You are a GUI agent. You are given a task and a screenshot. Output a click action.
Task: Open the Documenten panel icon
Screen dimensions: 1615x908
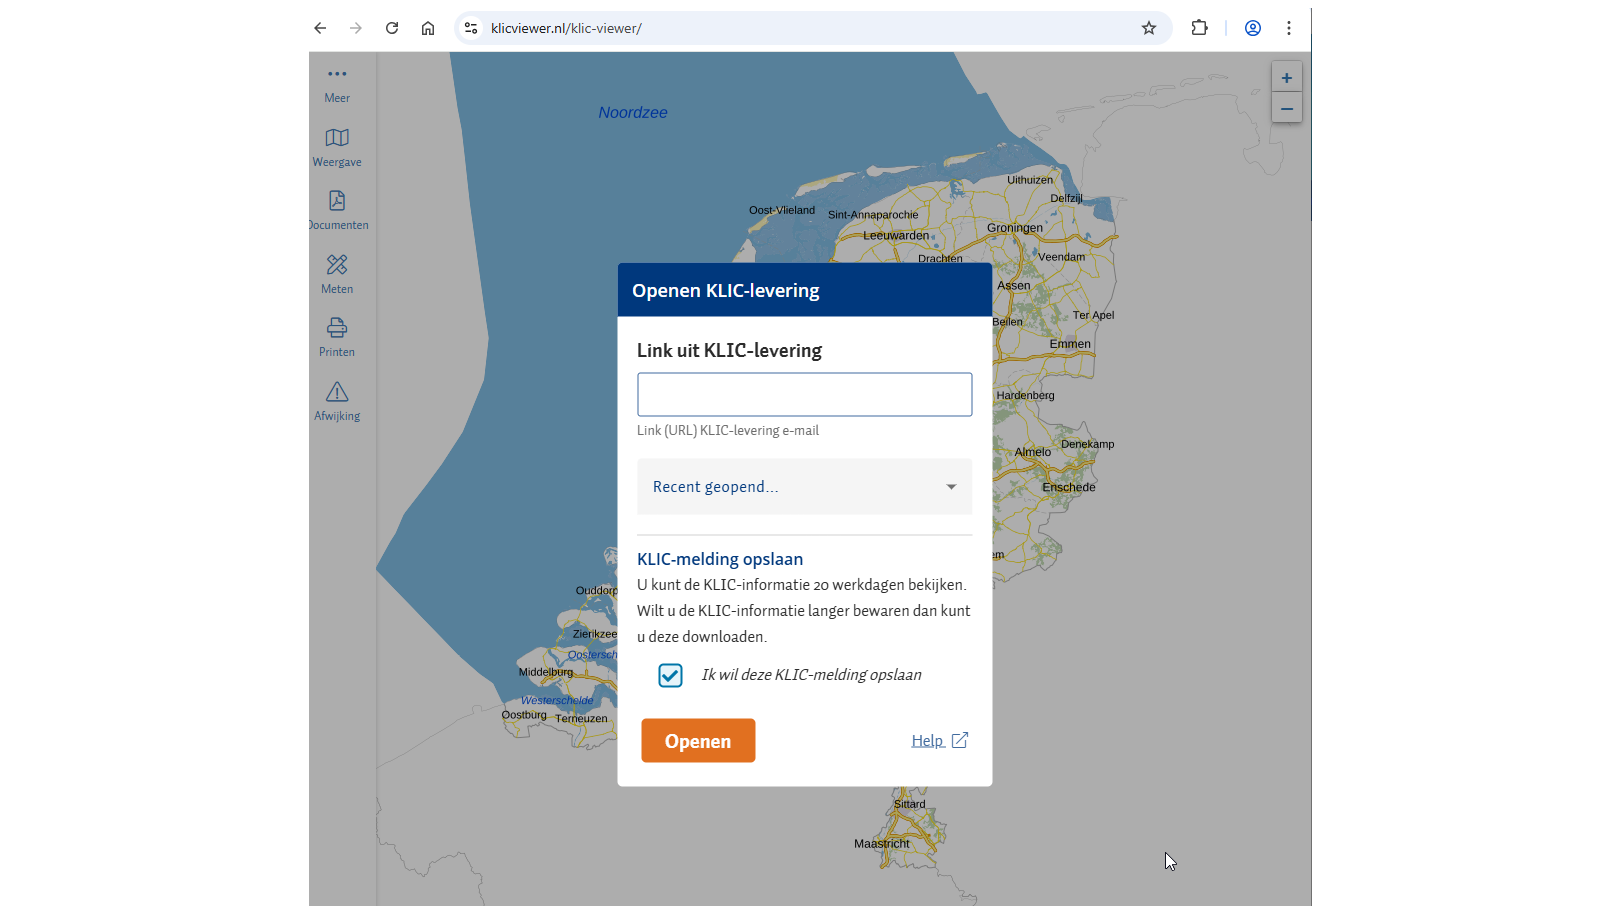click(x=337, y=201)
